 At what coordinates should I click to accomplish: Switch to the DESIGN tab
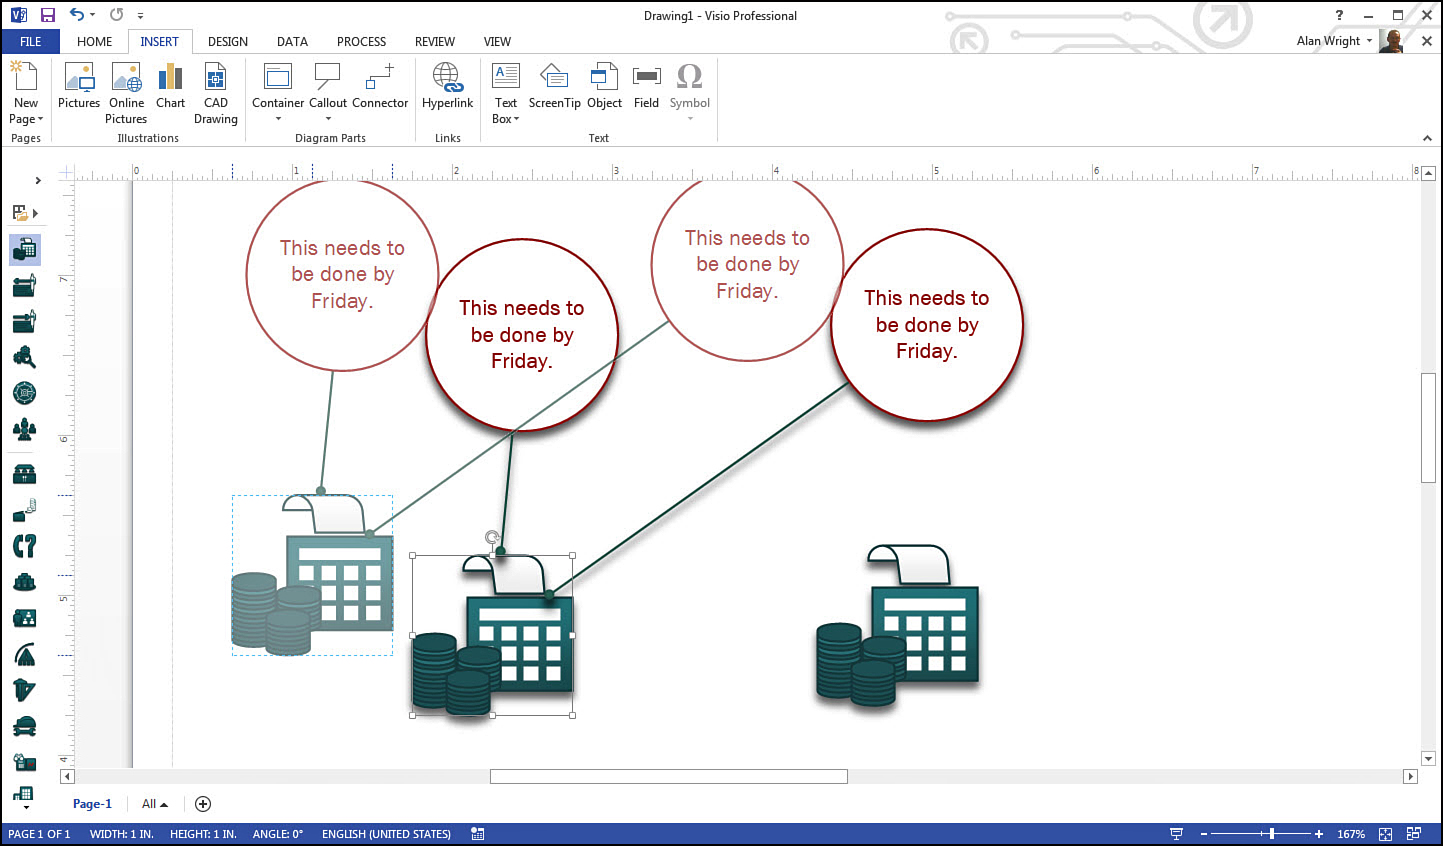[x=228, y=41]
